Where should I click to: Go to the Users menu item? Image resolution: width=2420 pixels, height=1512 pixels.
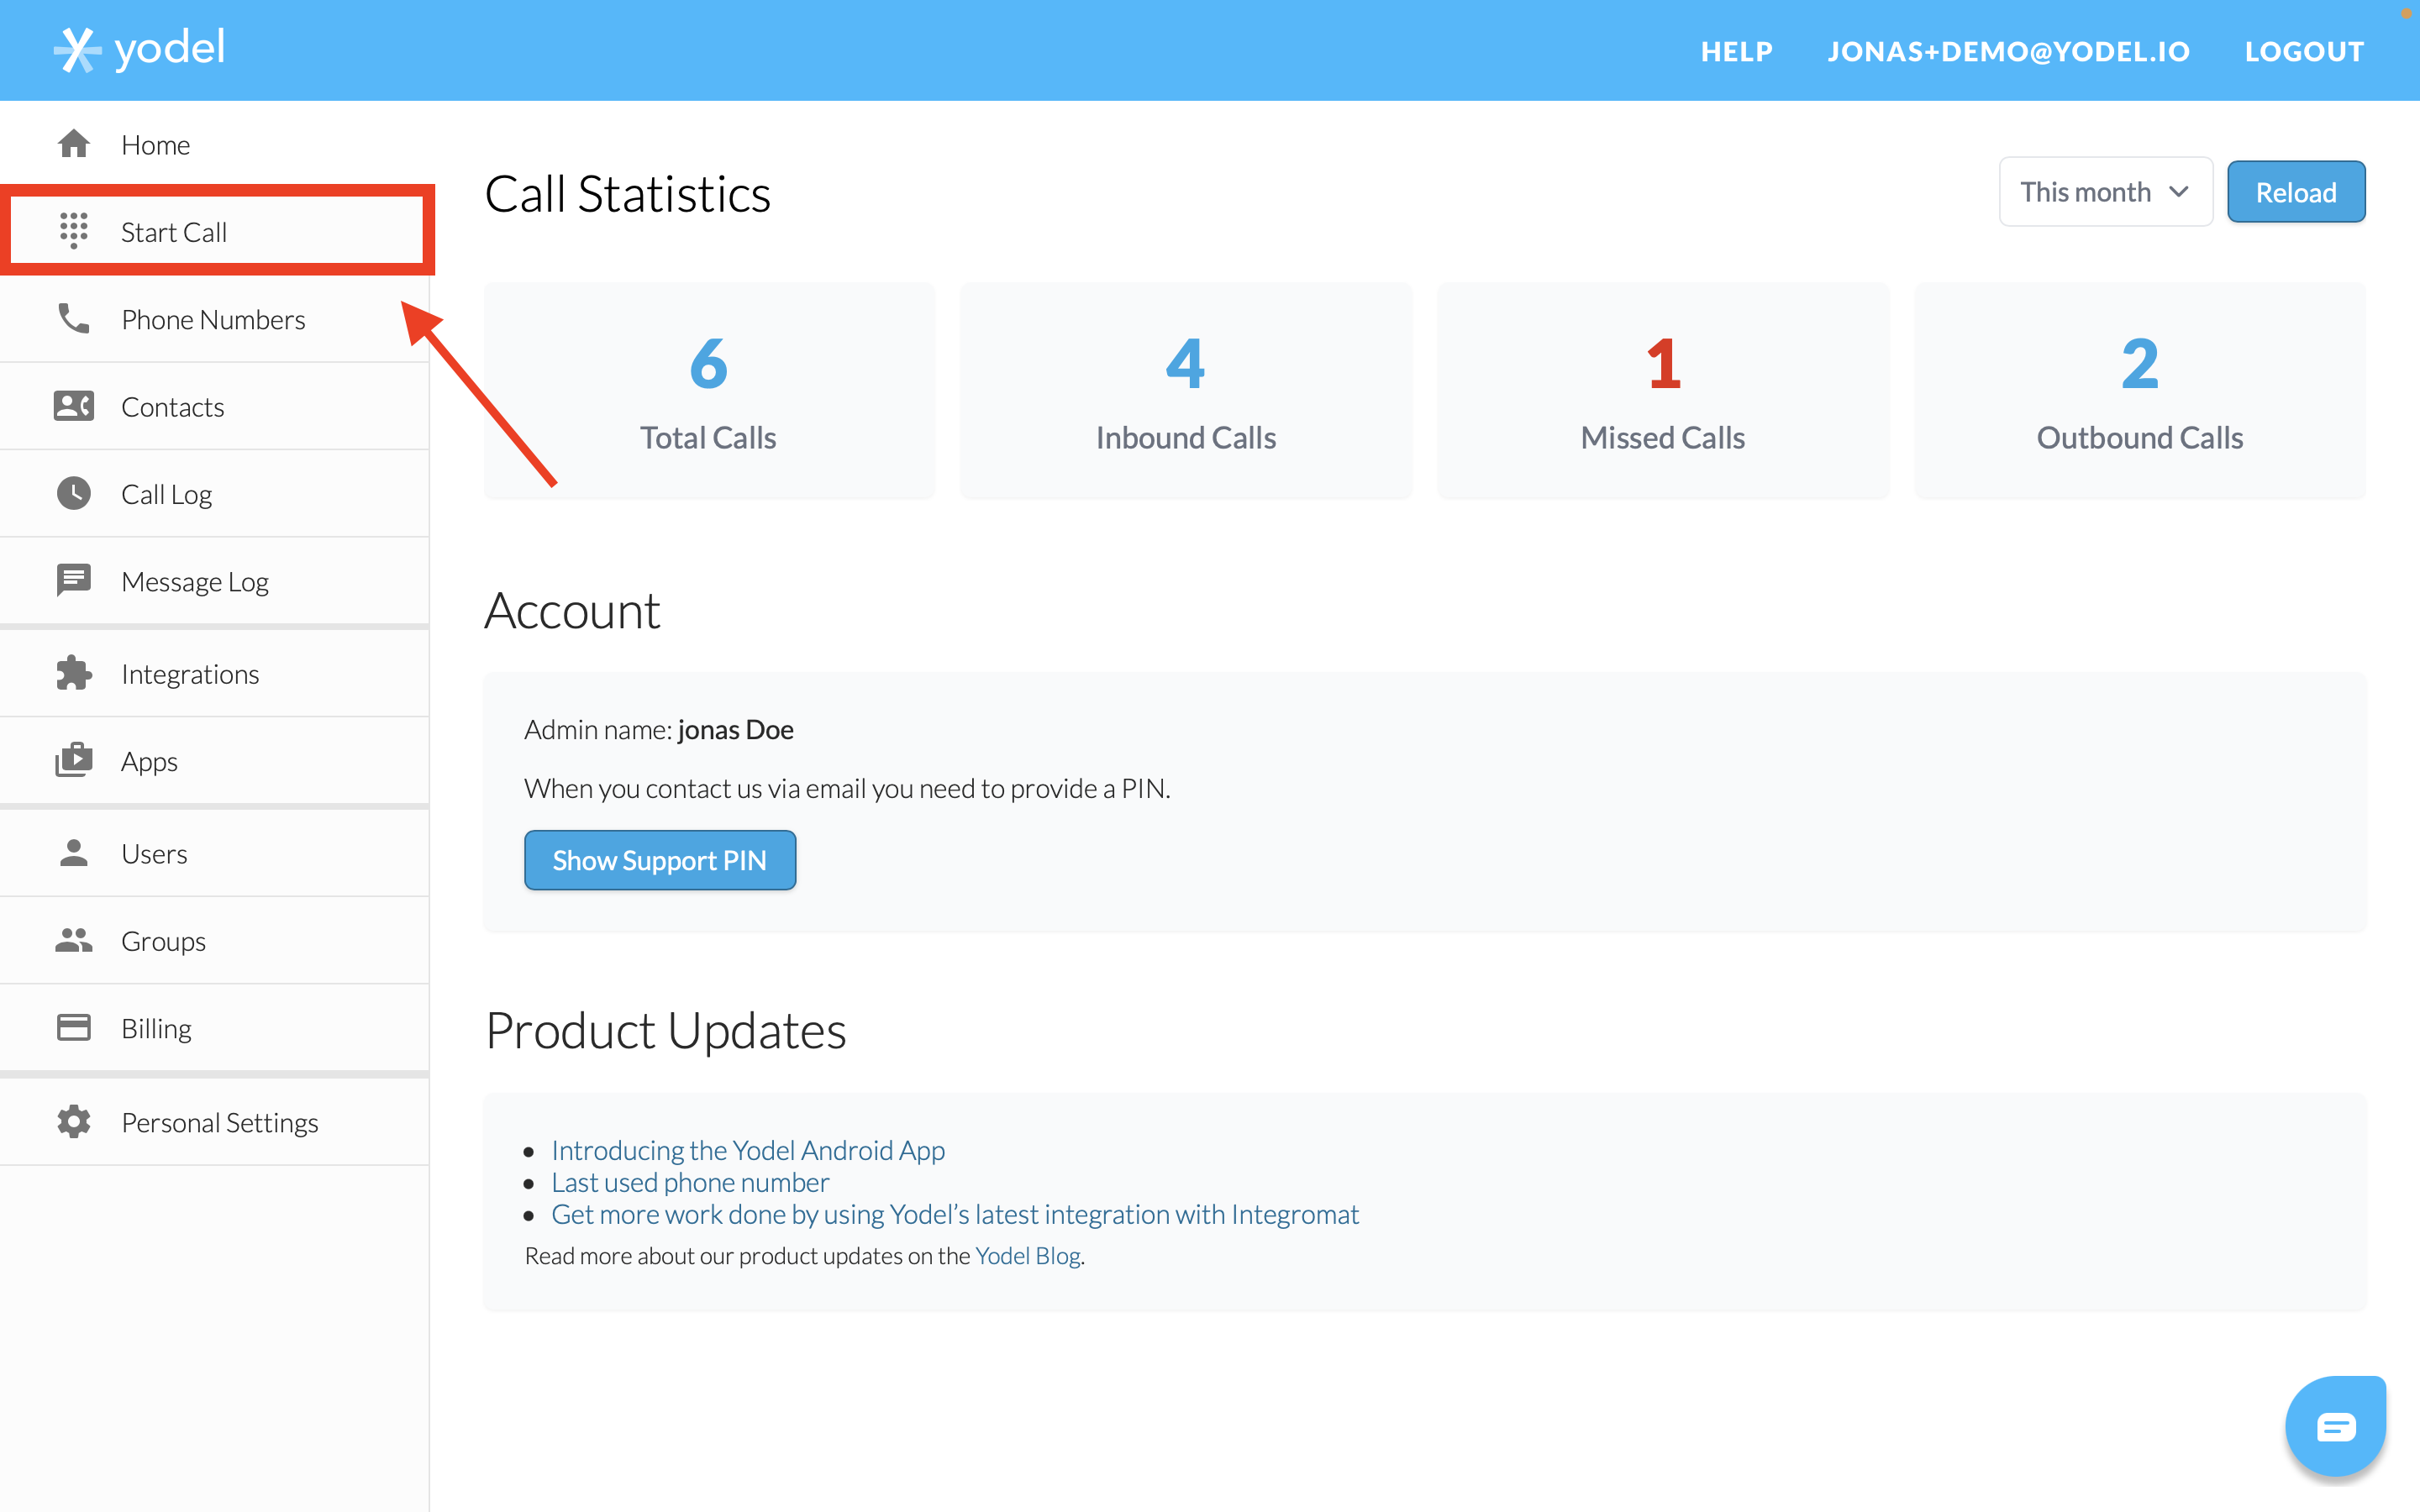tap(154, 854)
